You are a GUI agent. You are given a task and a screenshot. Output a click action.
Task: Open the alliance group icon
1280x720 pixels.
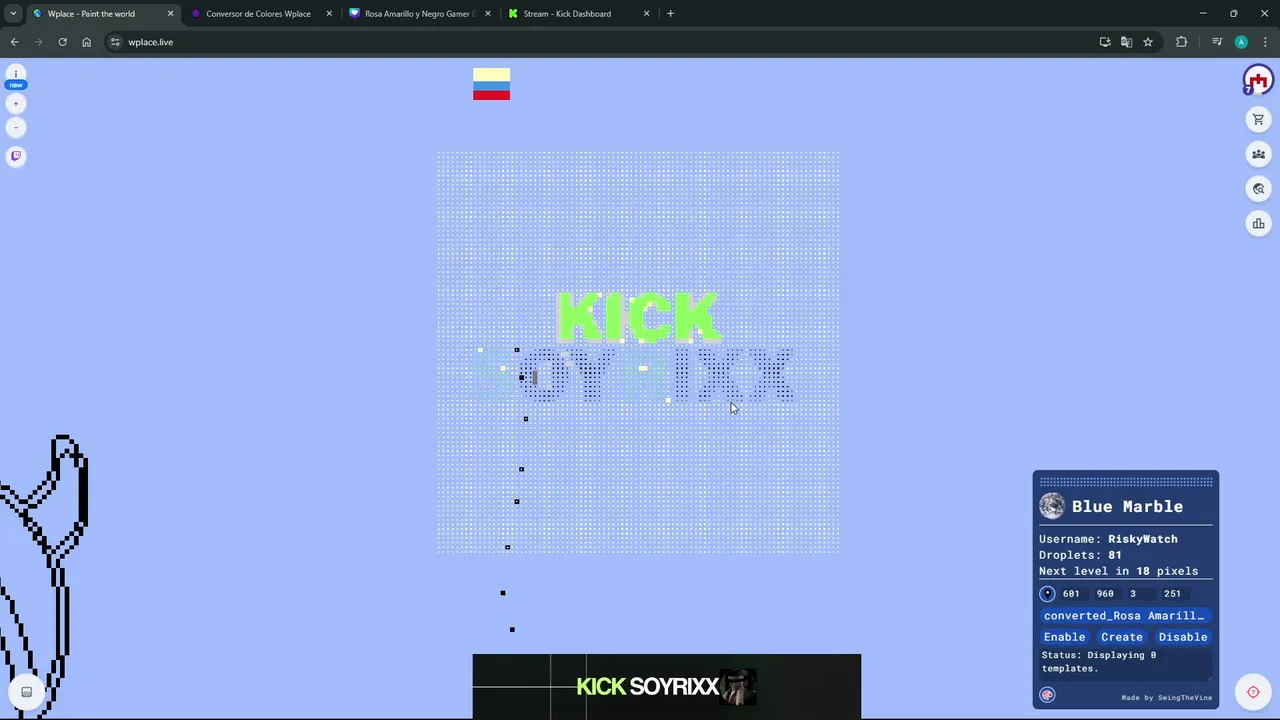[x=1259, y=154]
